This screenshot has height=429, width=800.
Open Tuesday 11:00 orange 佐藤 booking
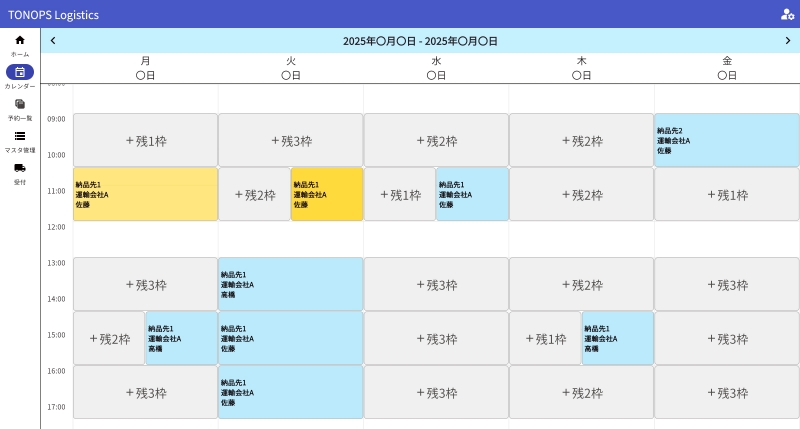[326, 194]
